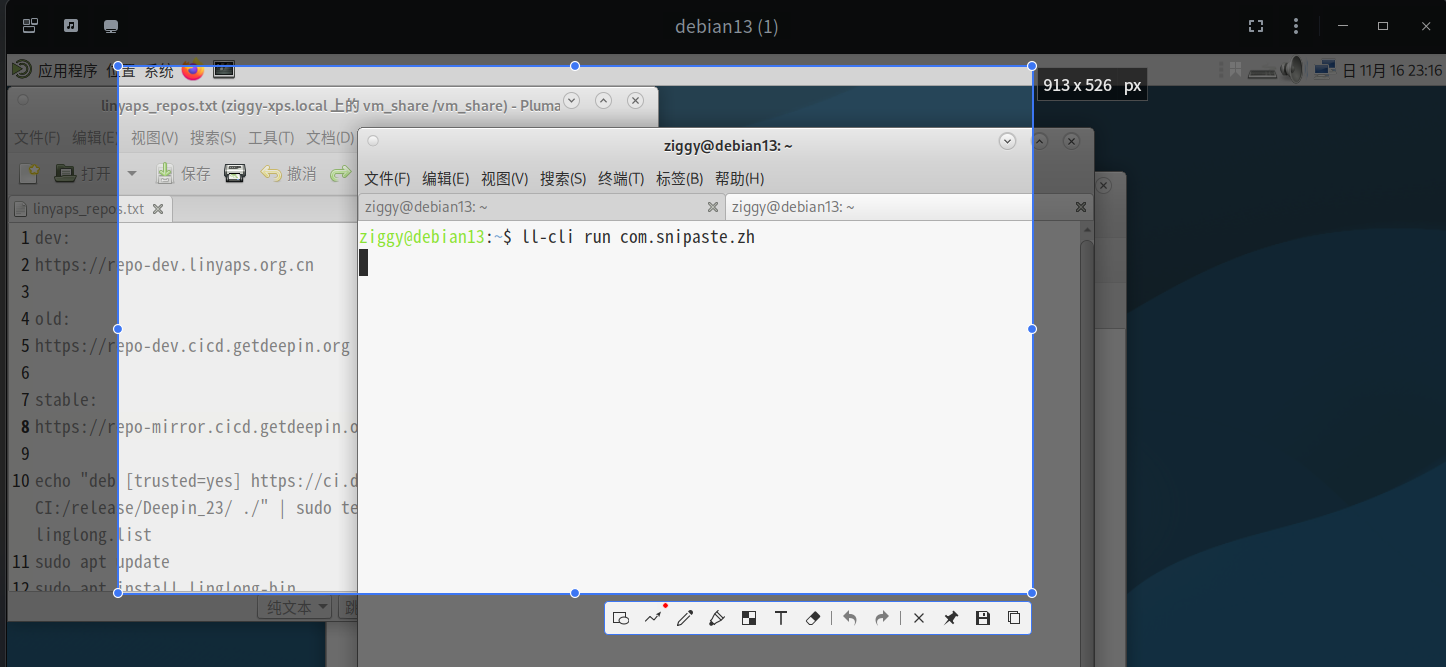
Task: Click the new document icon in Pluma
Action: (29, 173)
